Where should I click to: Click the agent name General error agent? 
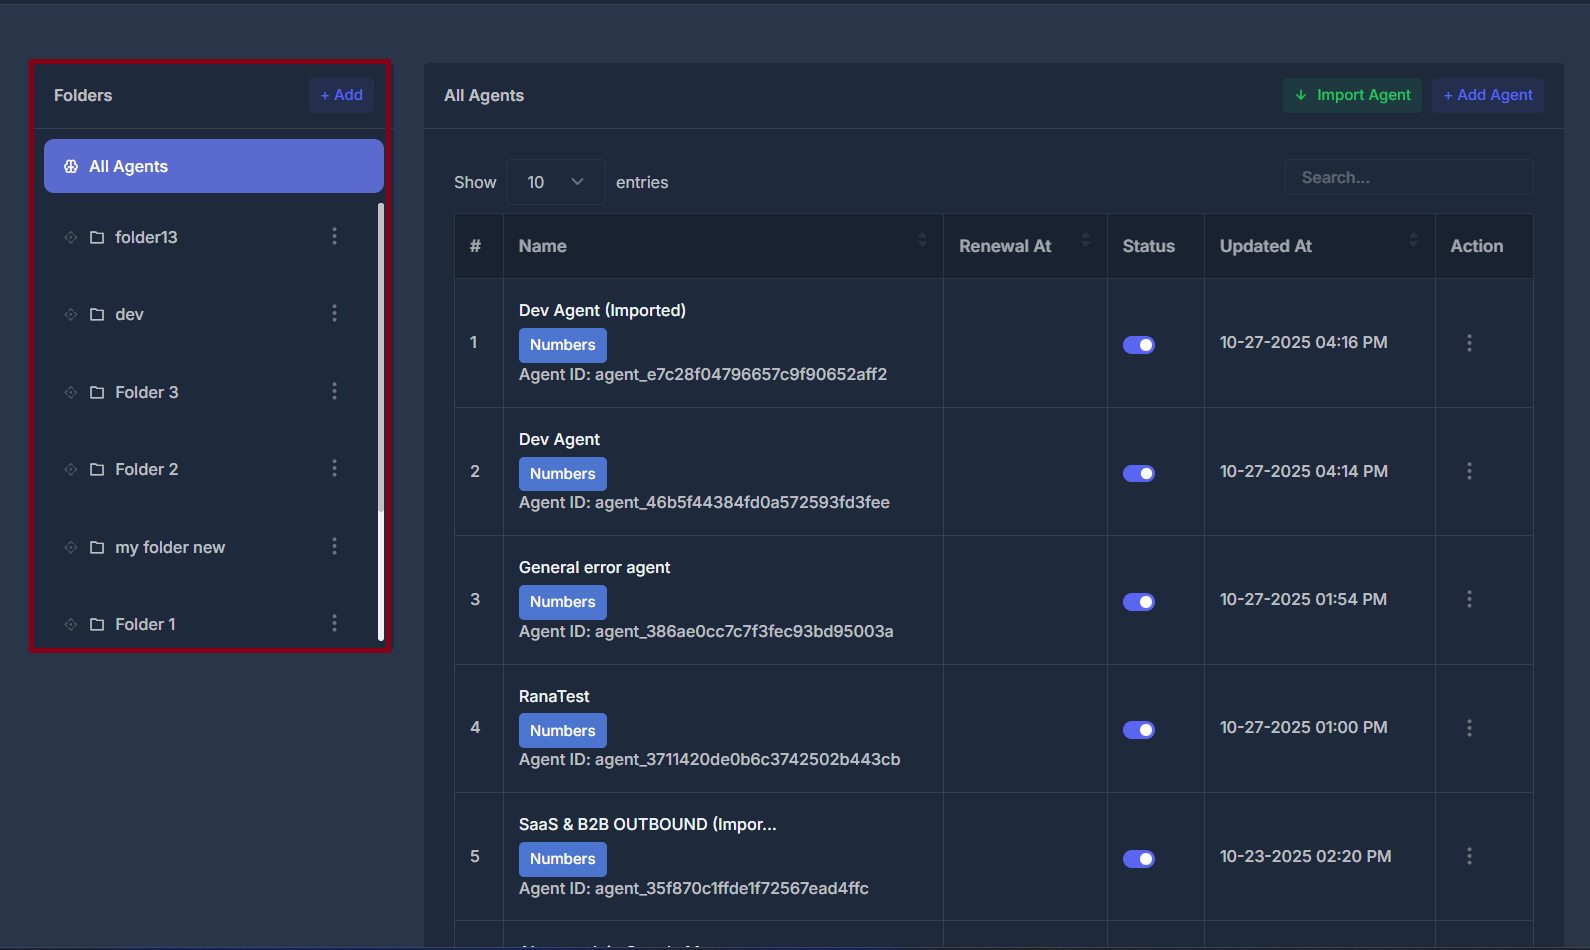[594, 567]
